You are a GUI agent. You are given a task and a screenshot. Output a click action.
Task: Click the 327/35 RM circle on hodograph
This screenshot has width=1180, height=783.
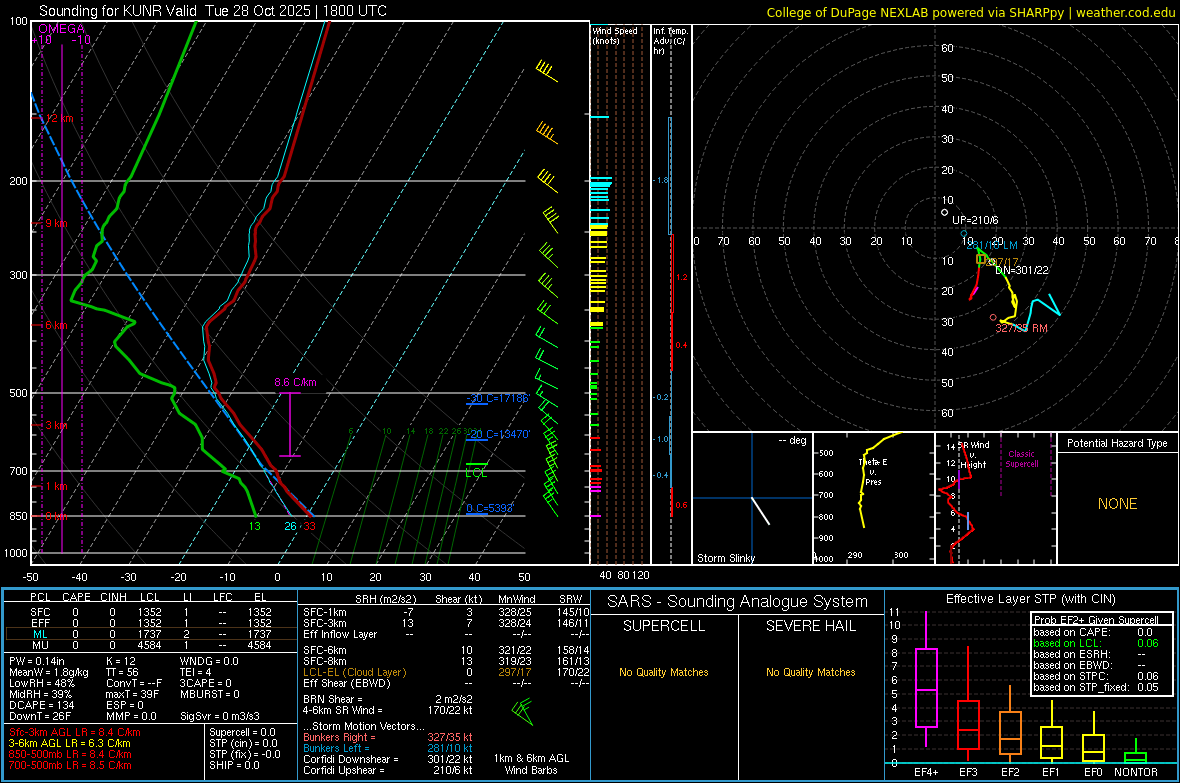coord(993,318)
